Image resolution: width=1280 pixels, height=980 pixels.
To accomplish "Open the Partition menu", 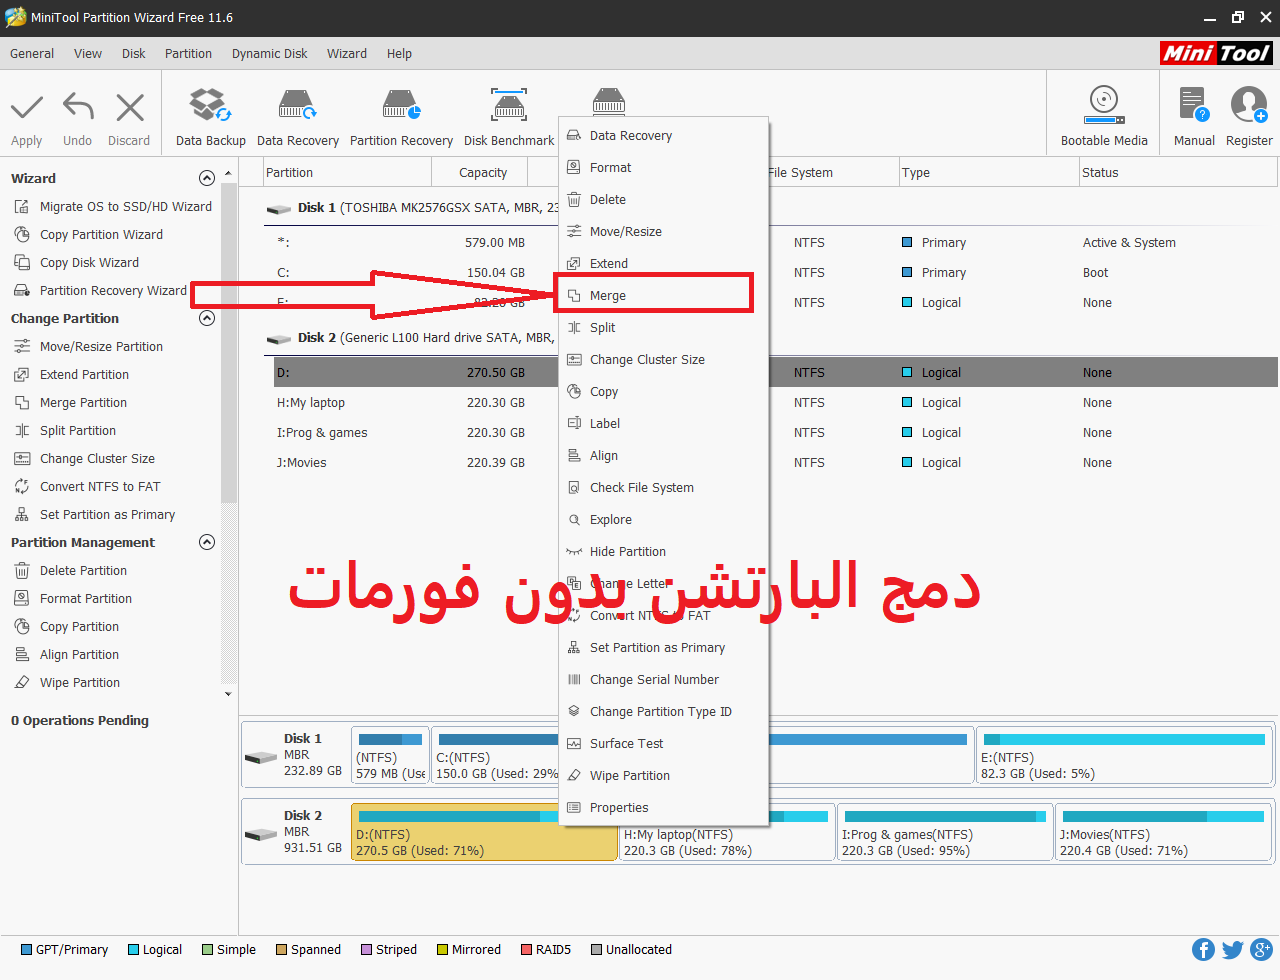I will pyautogui.click(x=188, y=54).
